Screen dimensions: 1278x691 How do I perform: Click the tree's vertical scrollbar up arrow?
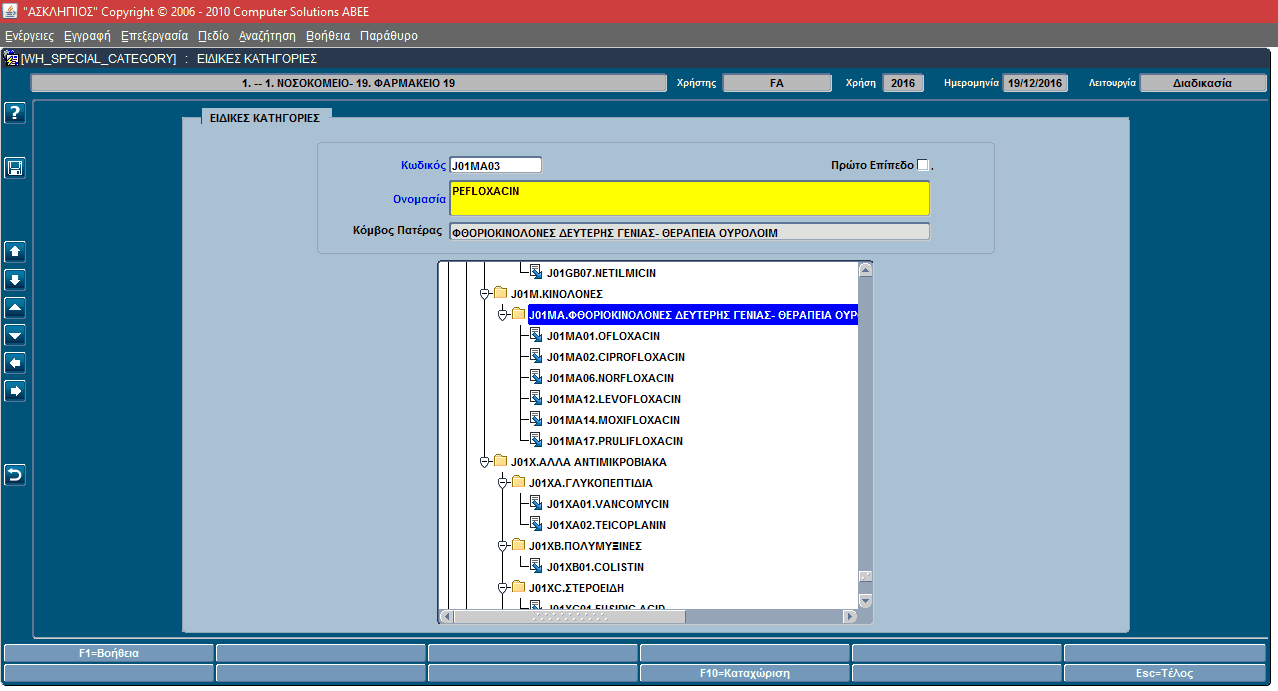(x=865, y=269)
